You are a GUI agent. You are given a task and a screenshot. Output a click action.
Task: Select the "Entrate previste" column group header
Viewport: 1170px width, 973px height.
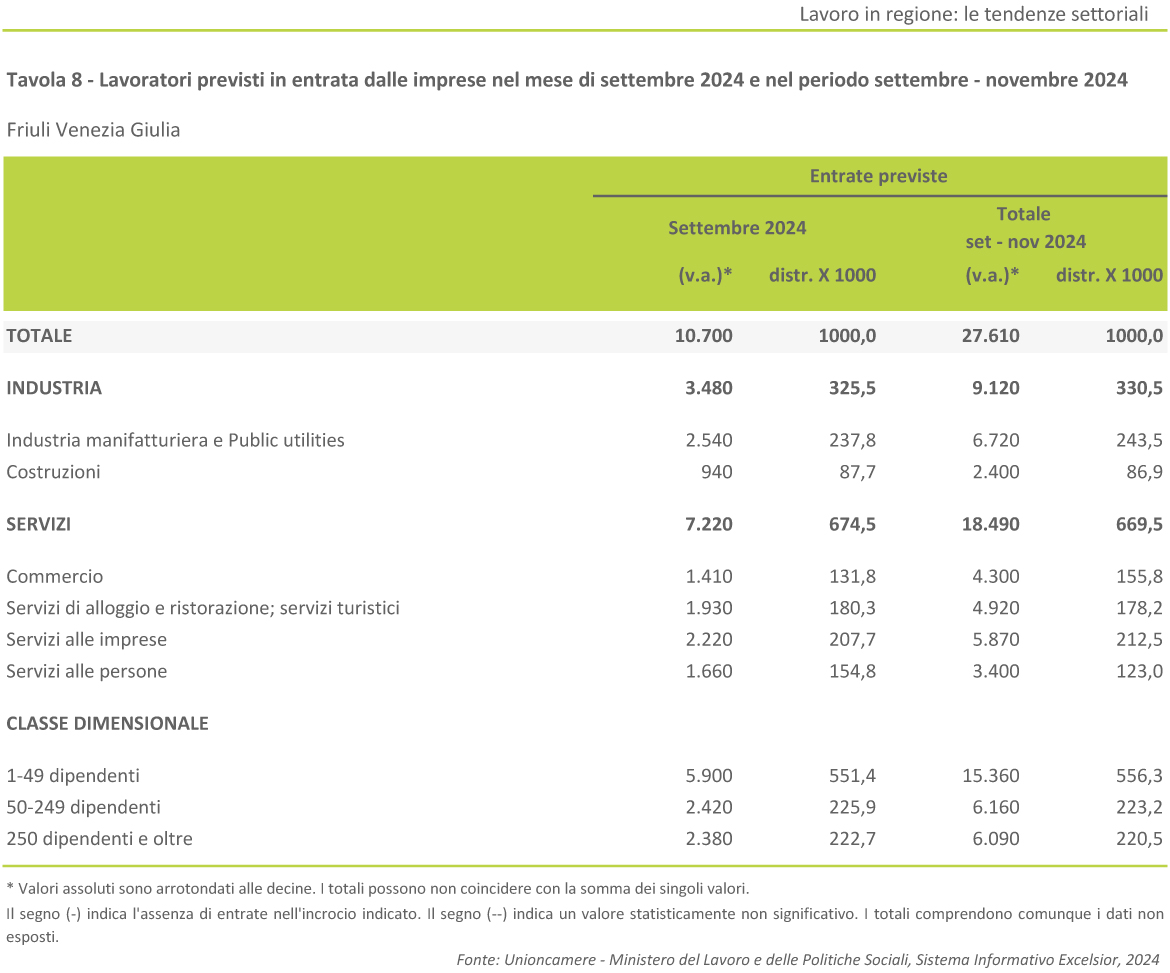click(878, 176)
